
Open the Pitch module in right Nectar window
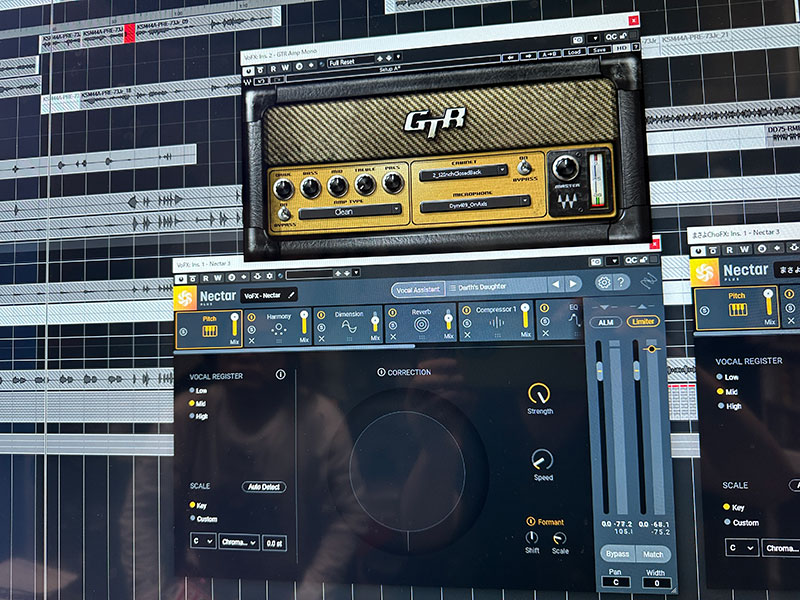click(736, 307)
